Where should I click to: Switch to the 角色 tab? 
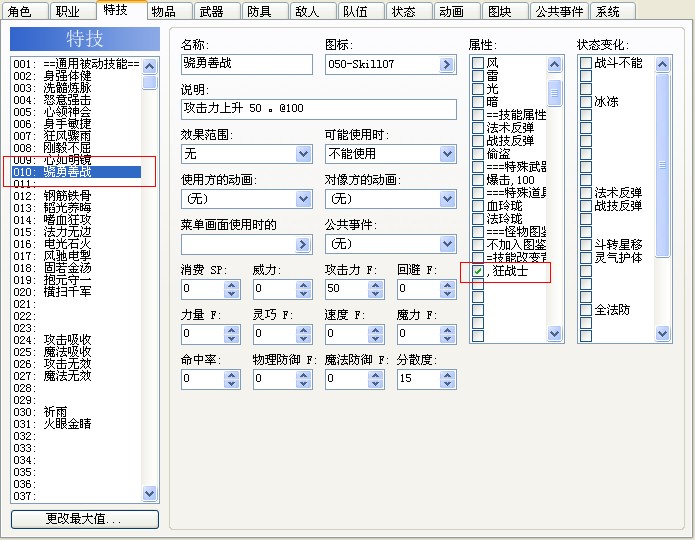[24, 12]
